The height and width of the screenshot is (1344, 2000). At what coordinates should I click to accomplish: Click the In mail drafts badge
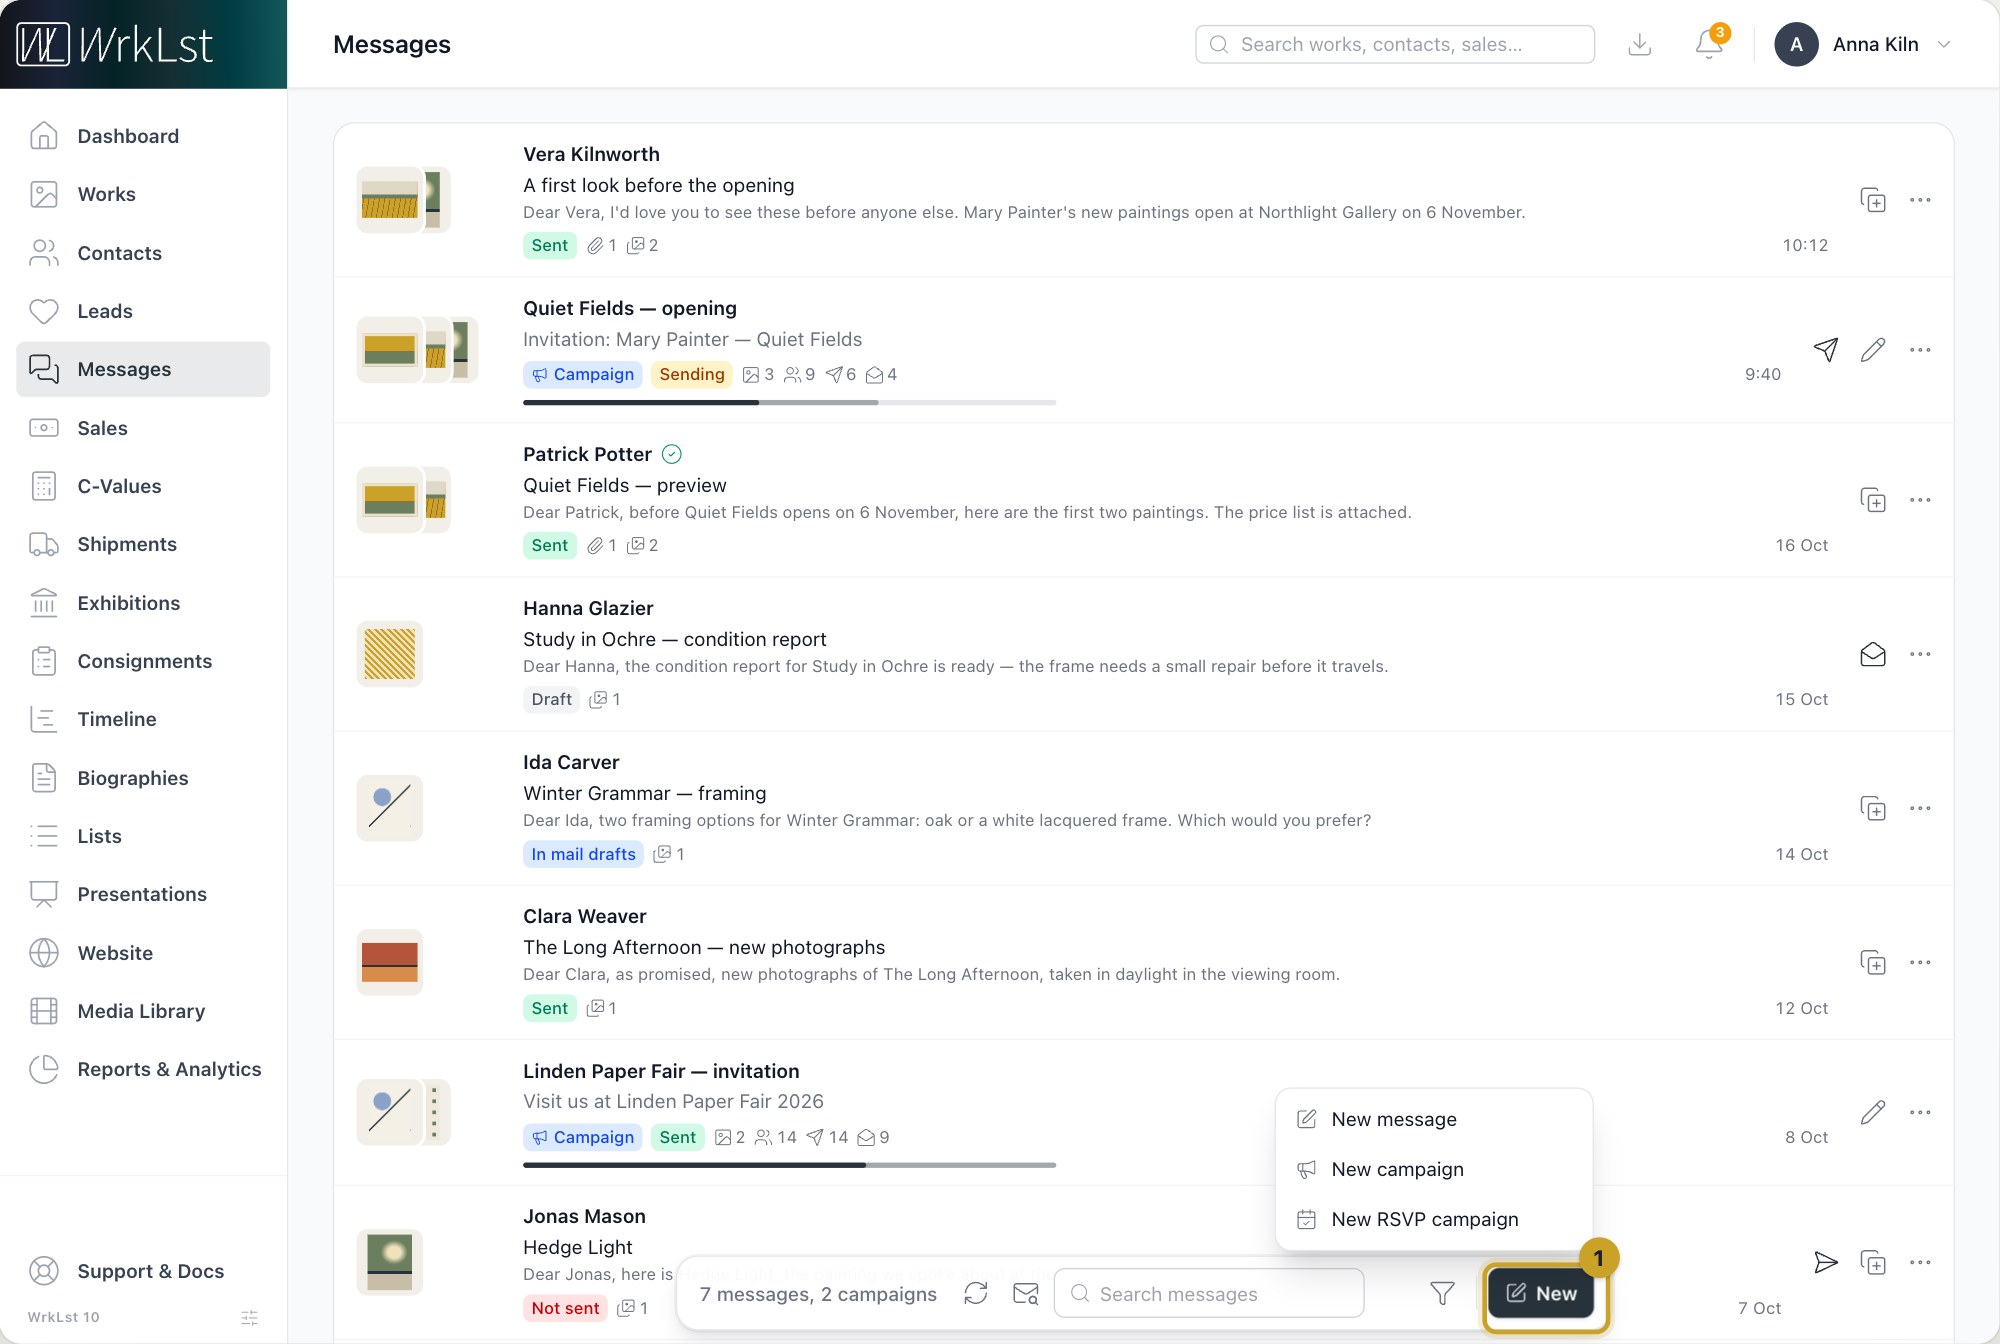click(x=583, y=854)
